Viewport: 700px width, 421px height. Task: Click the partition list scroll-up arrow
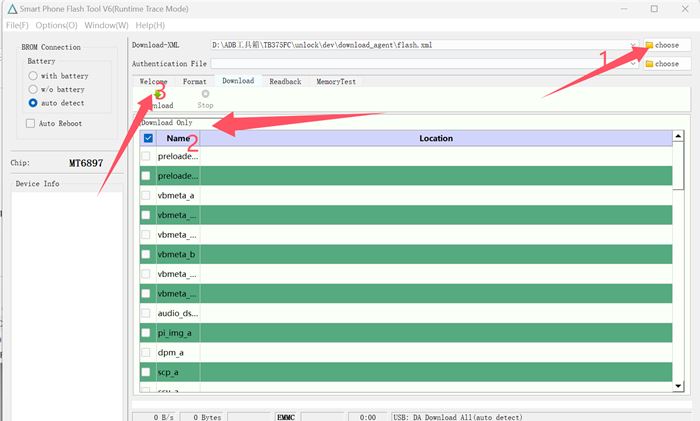tap(678, 136)
